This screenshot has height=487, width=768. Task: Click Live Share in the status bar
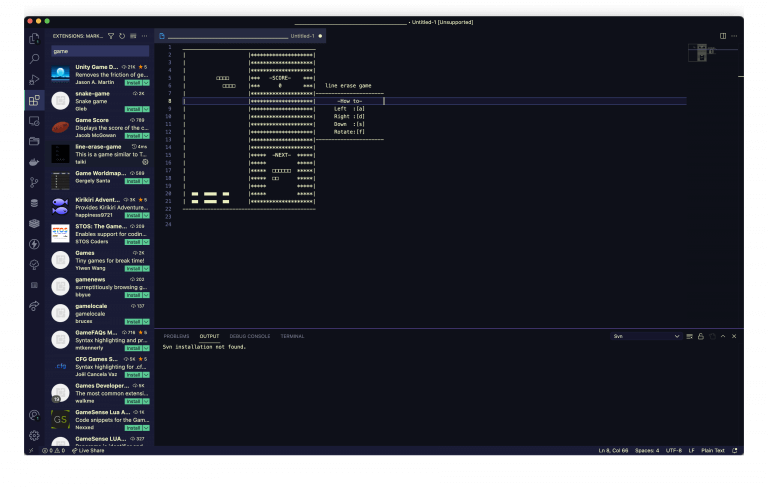pos(87,451)
